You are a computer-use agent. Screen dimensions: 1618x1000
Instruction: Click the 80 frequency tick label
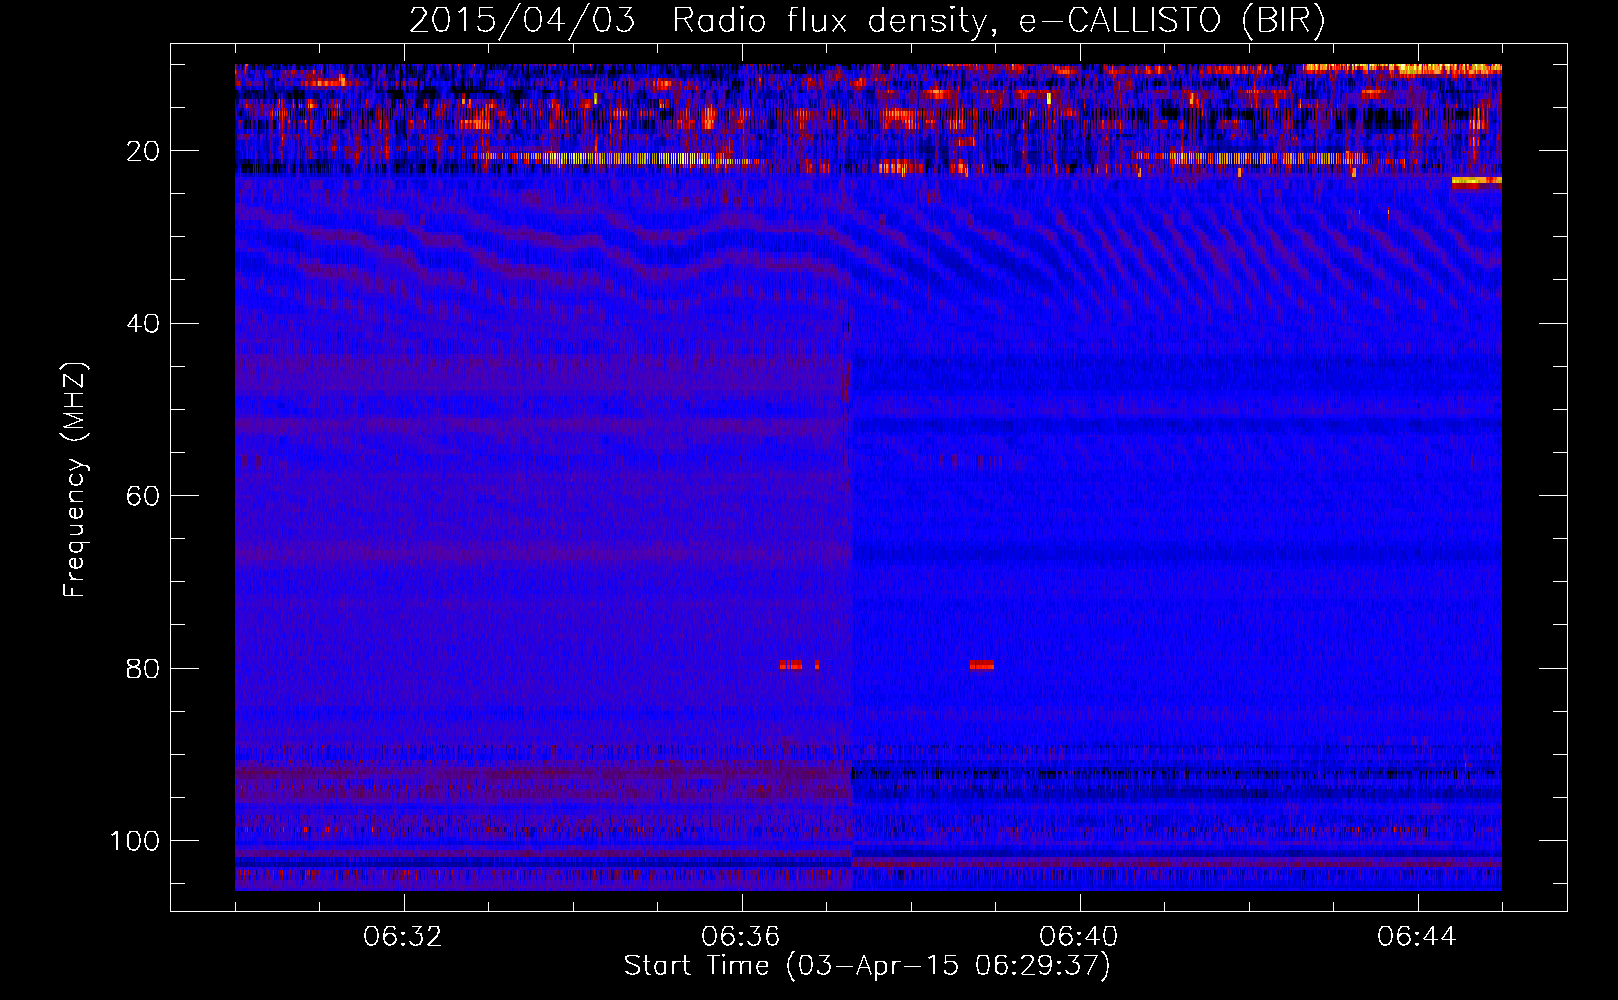pyautogui.click(x=144, y=668)
